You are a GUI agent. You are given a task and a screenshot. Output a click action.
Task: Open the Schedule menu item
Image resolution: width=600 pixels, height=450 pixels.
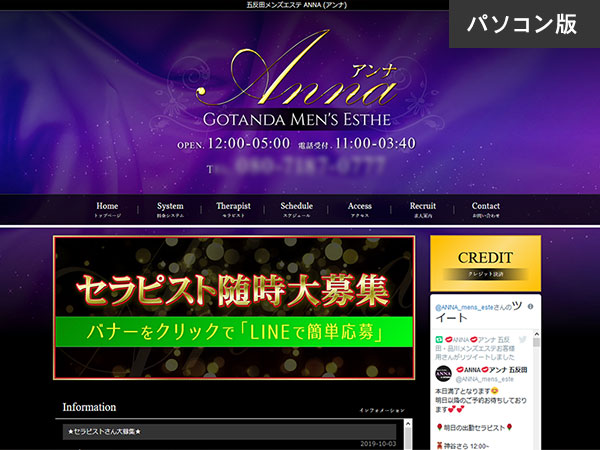(x=296, y=210)
